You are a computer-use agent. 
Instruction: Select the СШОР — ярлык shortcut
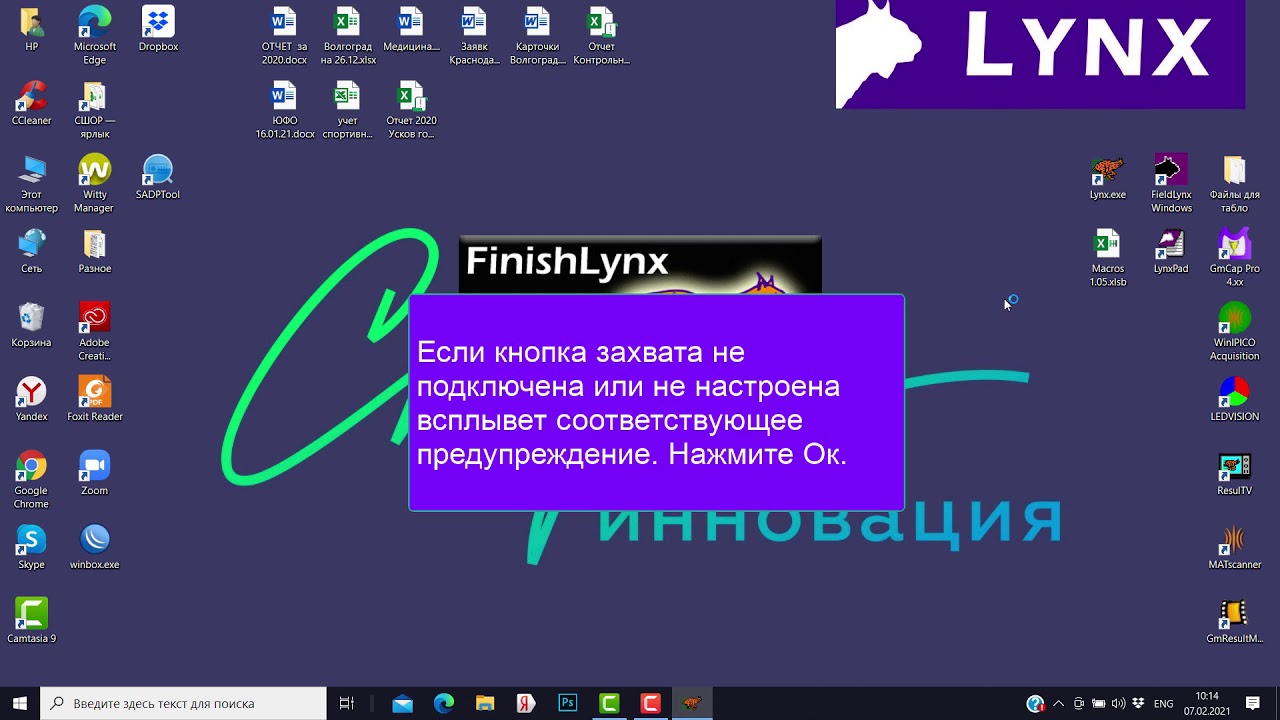[x=95, y=109]
